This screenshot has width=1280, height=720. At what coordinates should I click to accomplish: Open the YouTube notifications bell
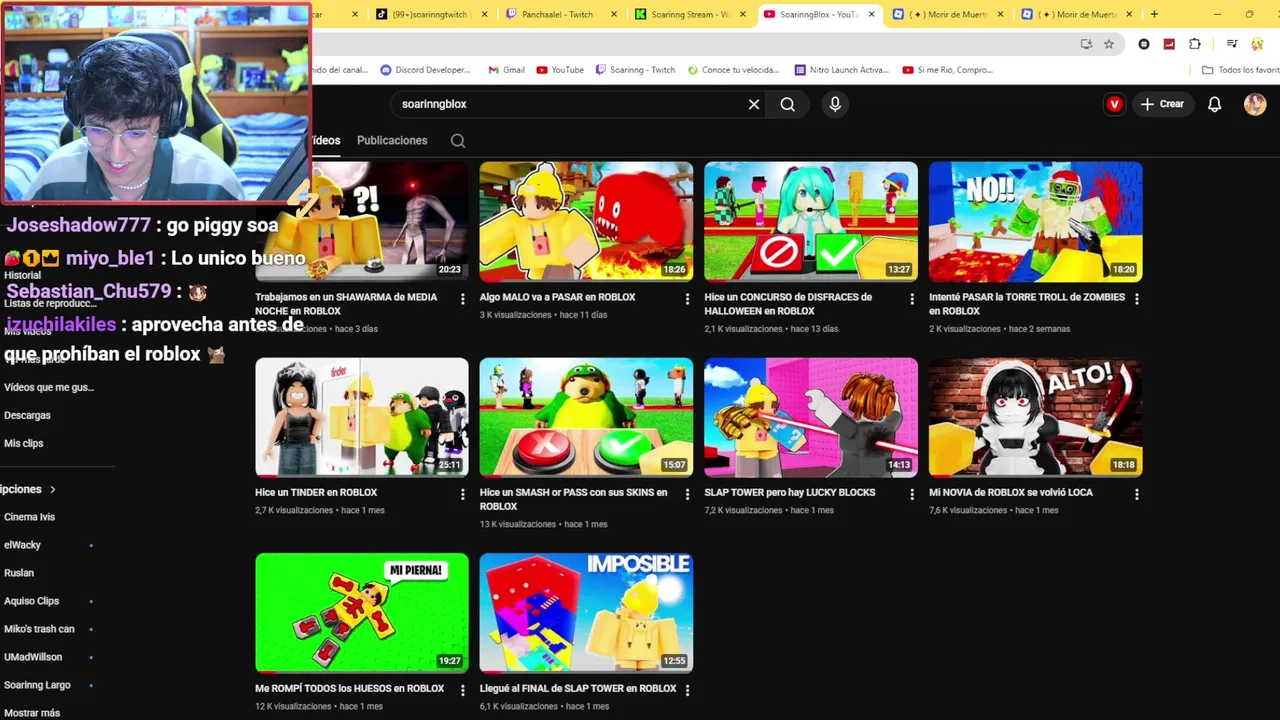[x=1214, y=104]
